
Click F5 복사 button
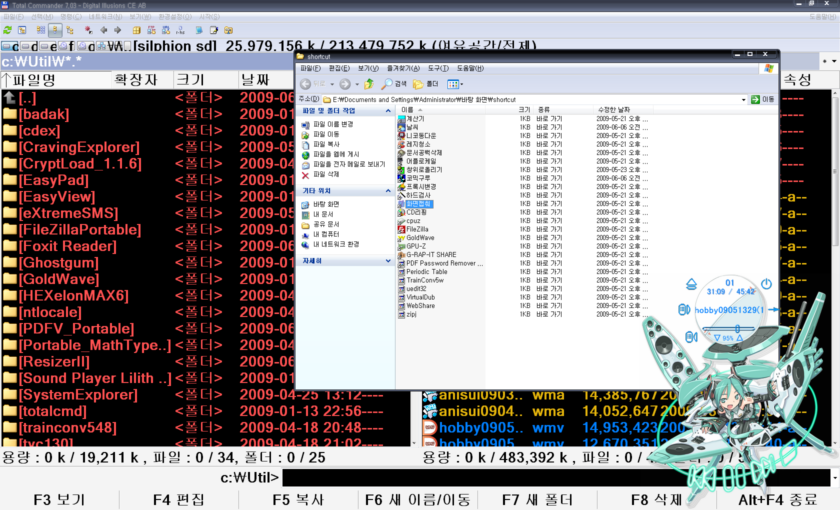[298, 500]
